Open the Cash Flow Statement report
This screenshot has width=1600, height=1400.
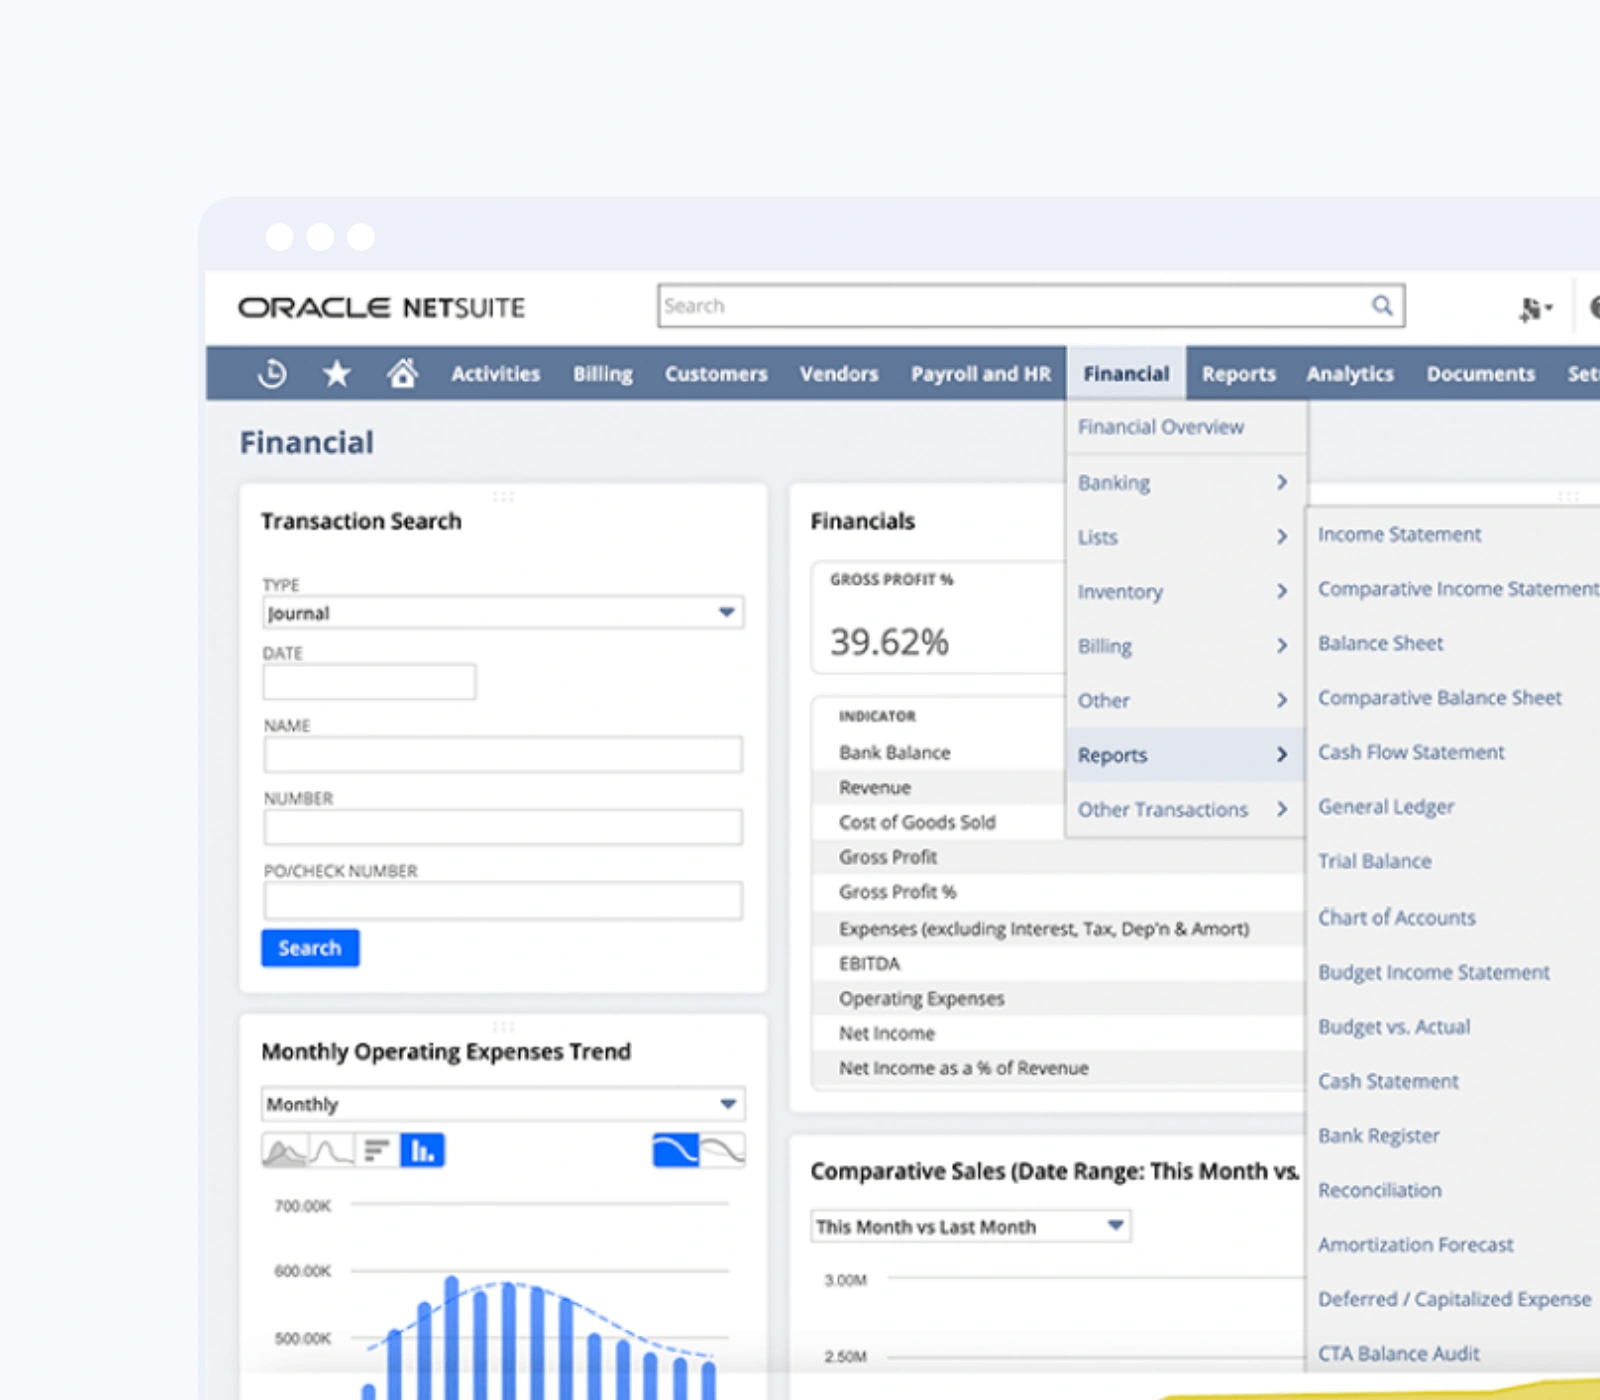coord(1411,752)
